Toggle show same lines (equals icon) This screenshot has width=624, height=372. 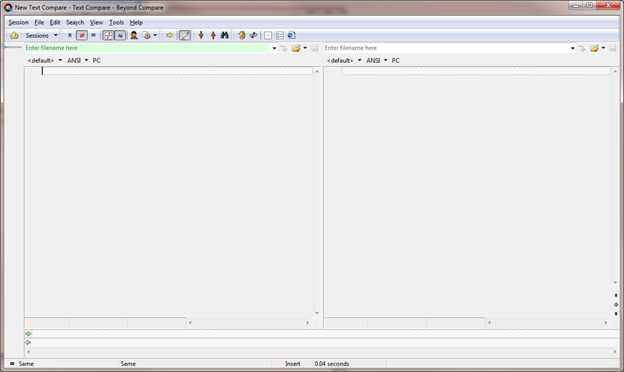click(93, 35)
